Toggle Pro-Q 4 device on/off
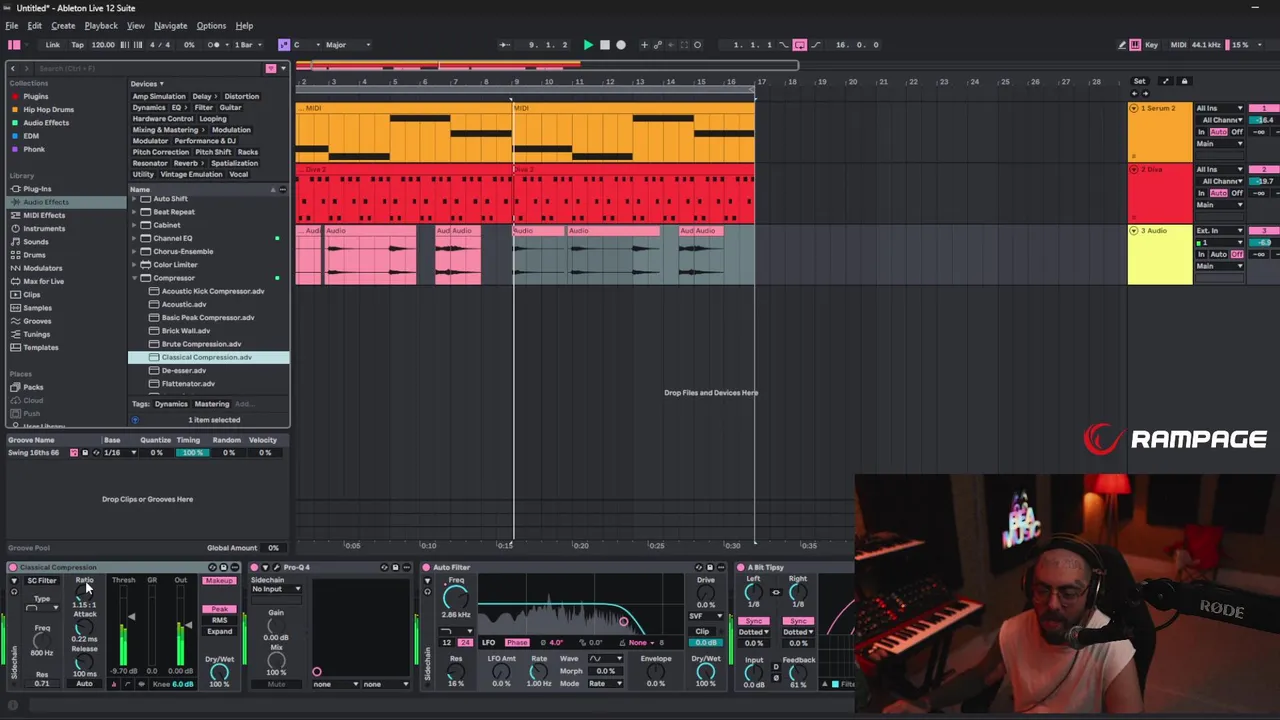The image size is (1280, 720). click(x=254, y=567)
